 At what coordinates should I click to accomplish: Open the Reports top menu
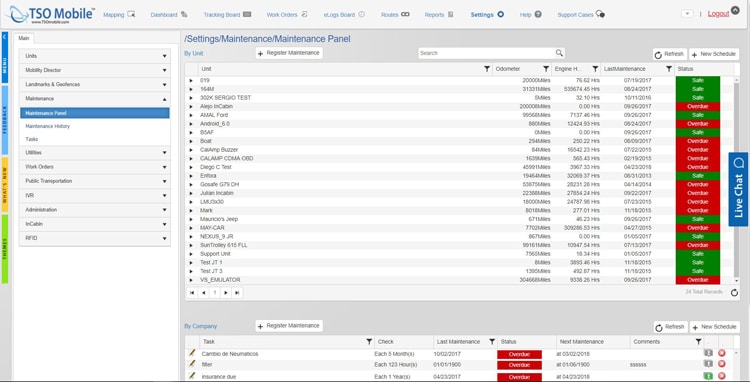tap(439, 15)
